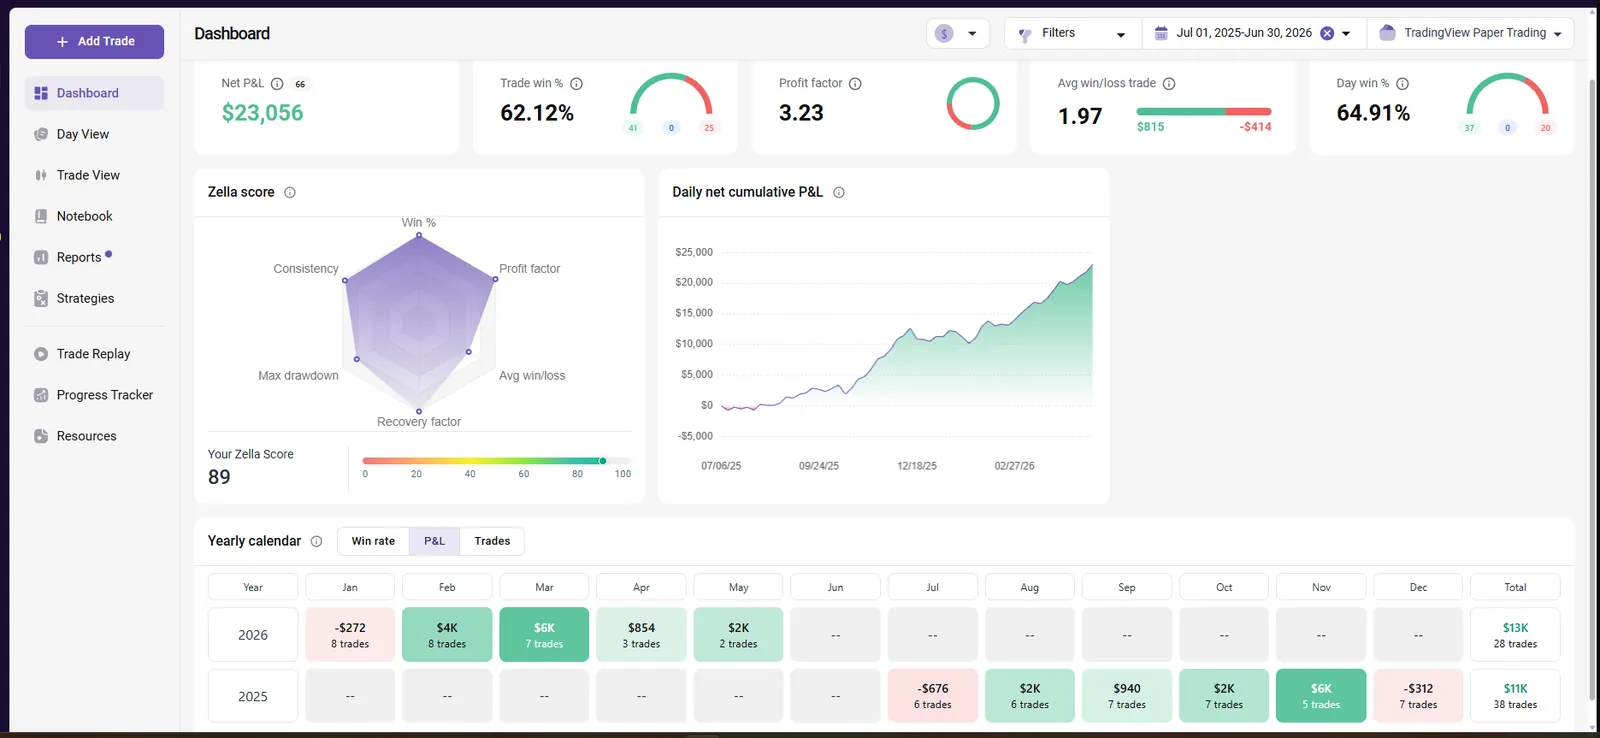Show Day win % info icon
Screen dimensions: 1600x738
point(1402,84)
